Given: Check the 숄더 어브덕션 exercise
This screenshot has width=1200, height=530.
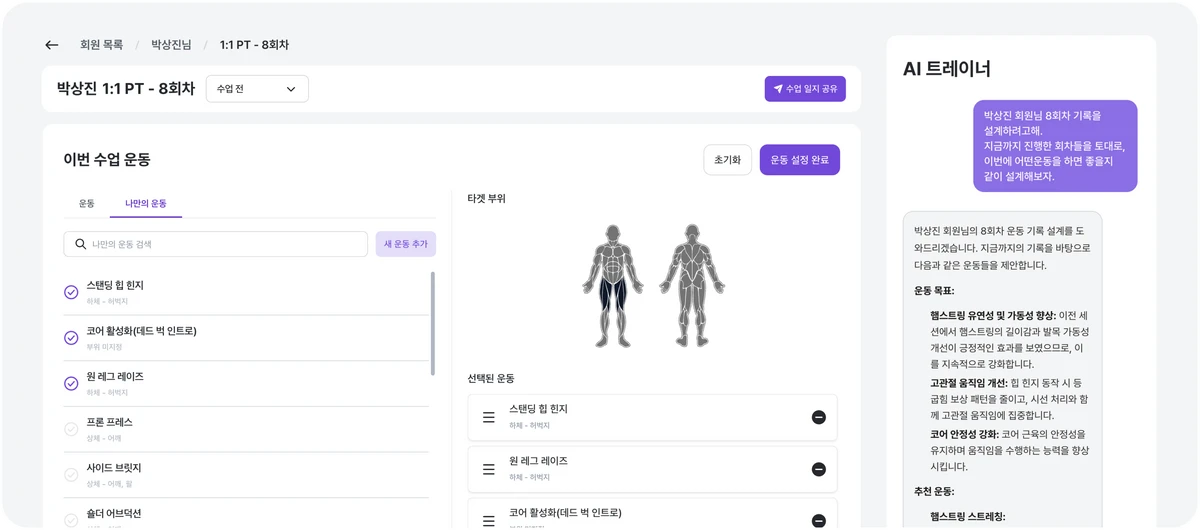Looking at the screenshot, I should pyautogui.click(x=71, y=520).
